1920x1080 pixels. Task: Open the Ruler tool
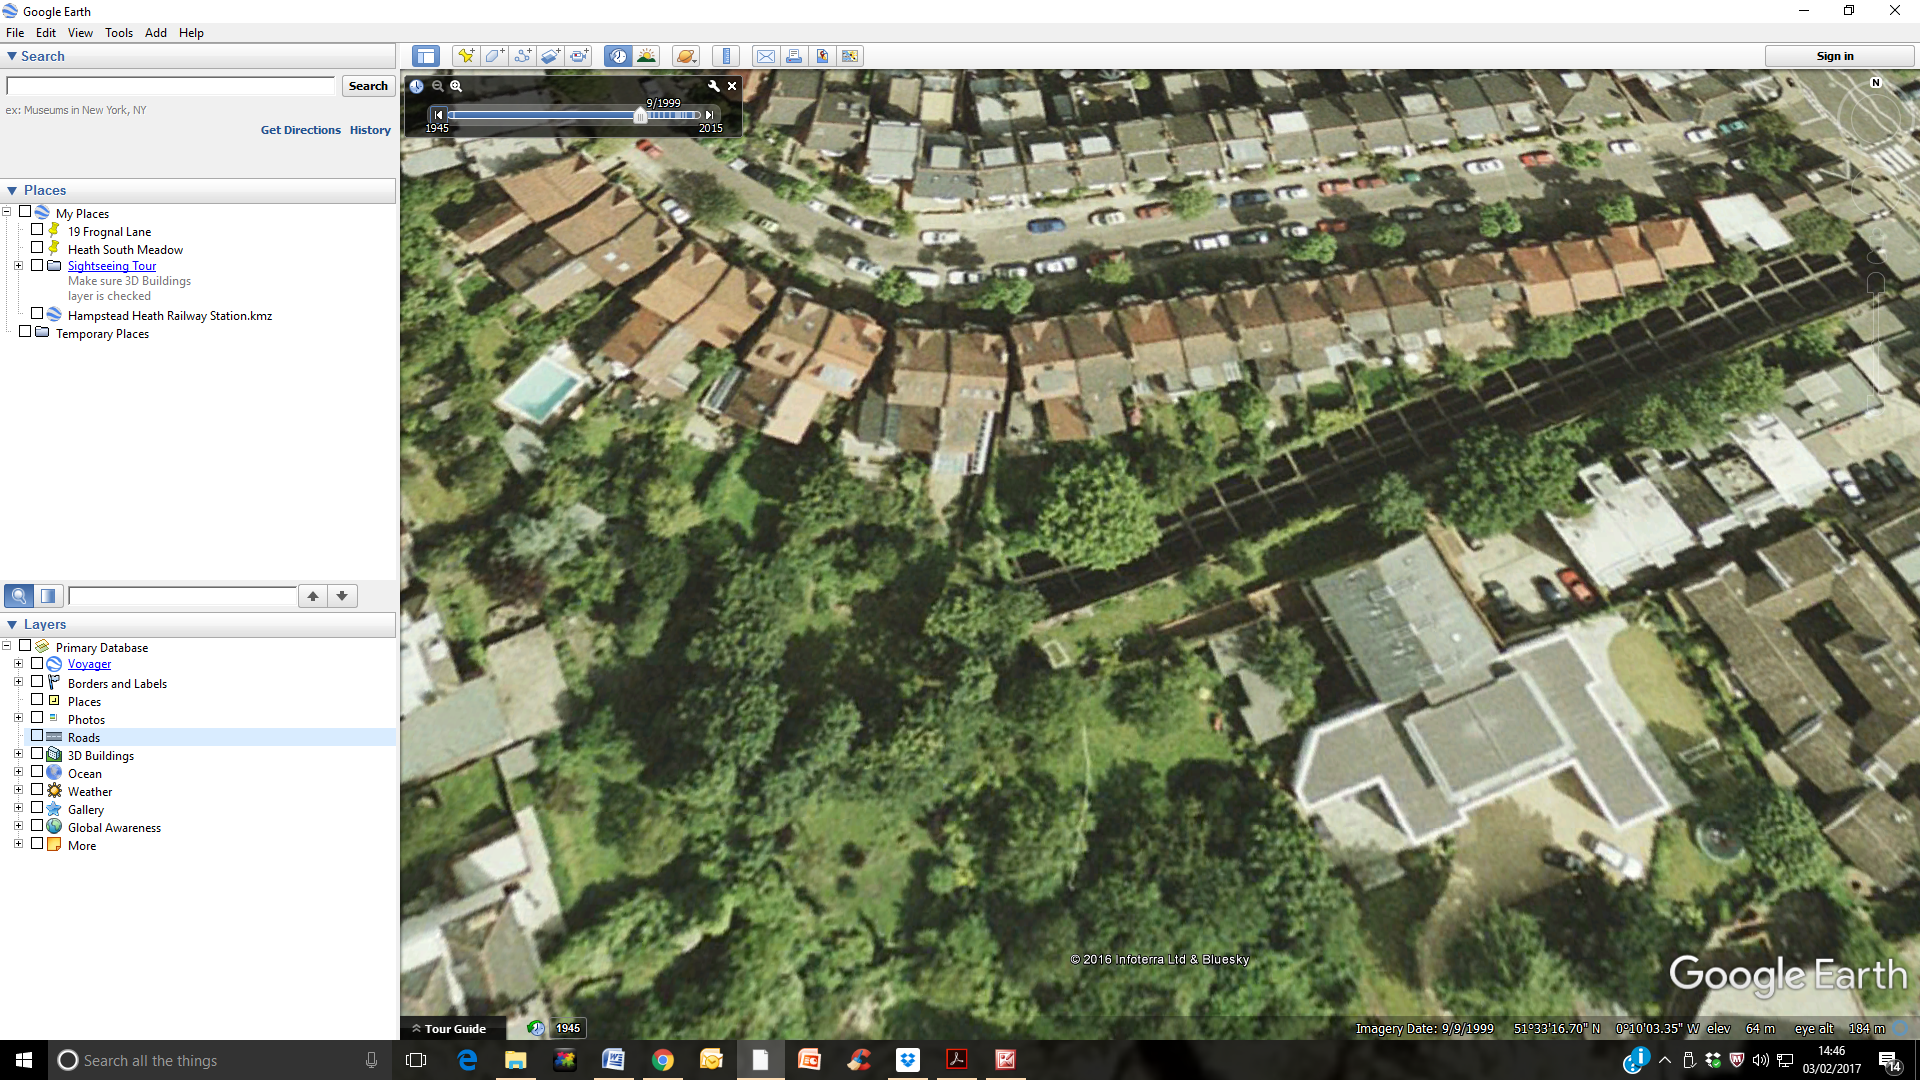pos(727,56)
